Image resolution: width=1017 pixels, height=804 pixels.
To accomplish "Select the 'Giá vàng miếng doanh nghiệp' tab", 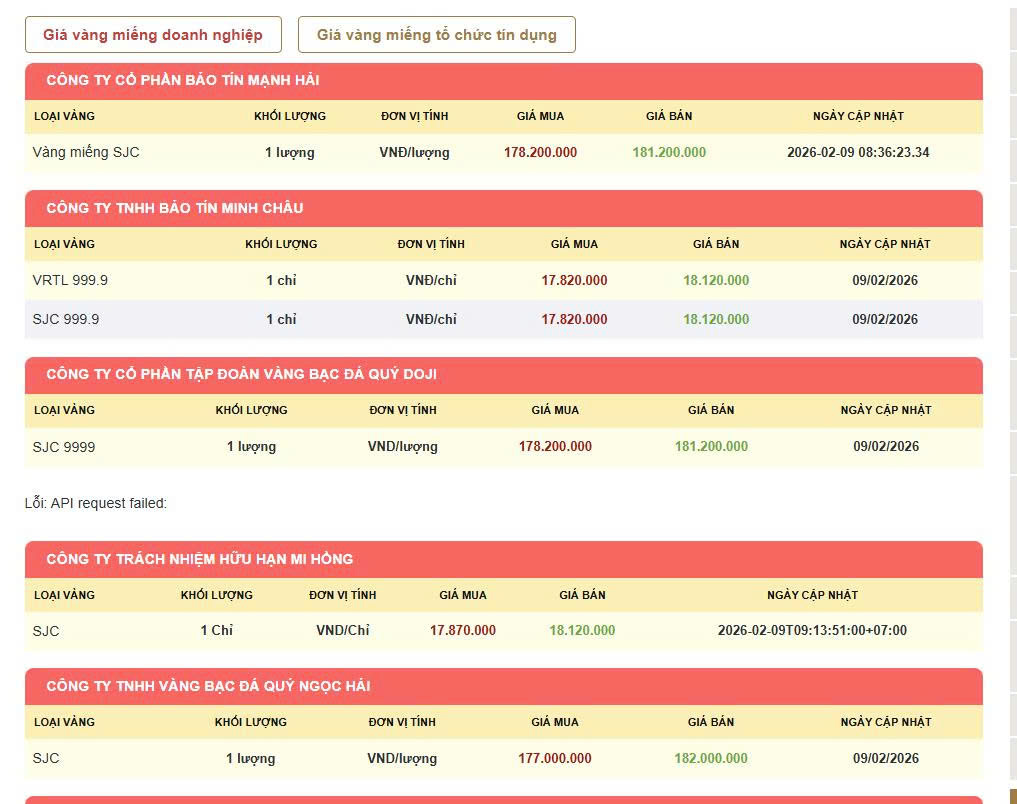I will point(153,35).
